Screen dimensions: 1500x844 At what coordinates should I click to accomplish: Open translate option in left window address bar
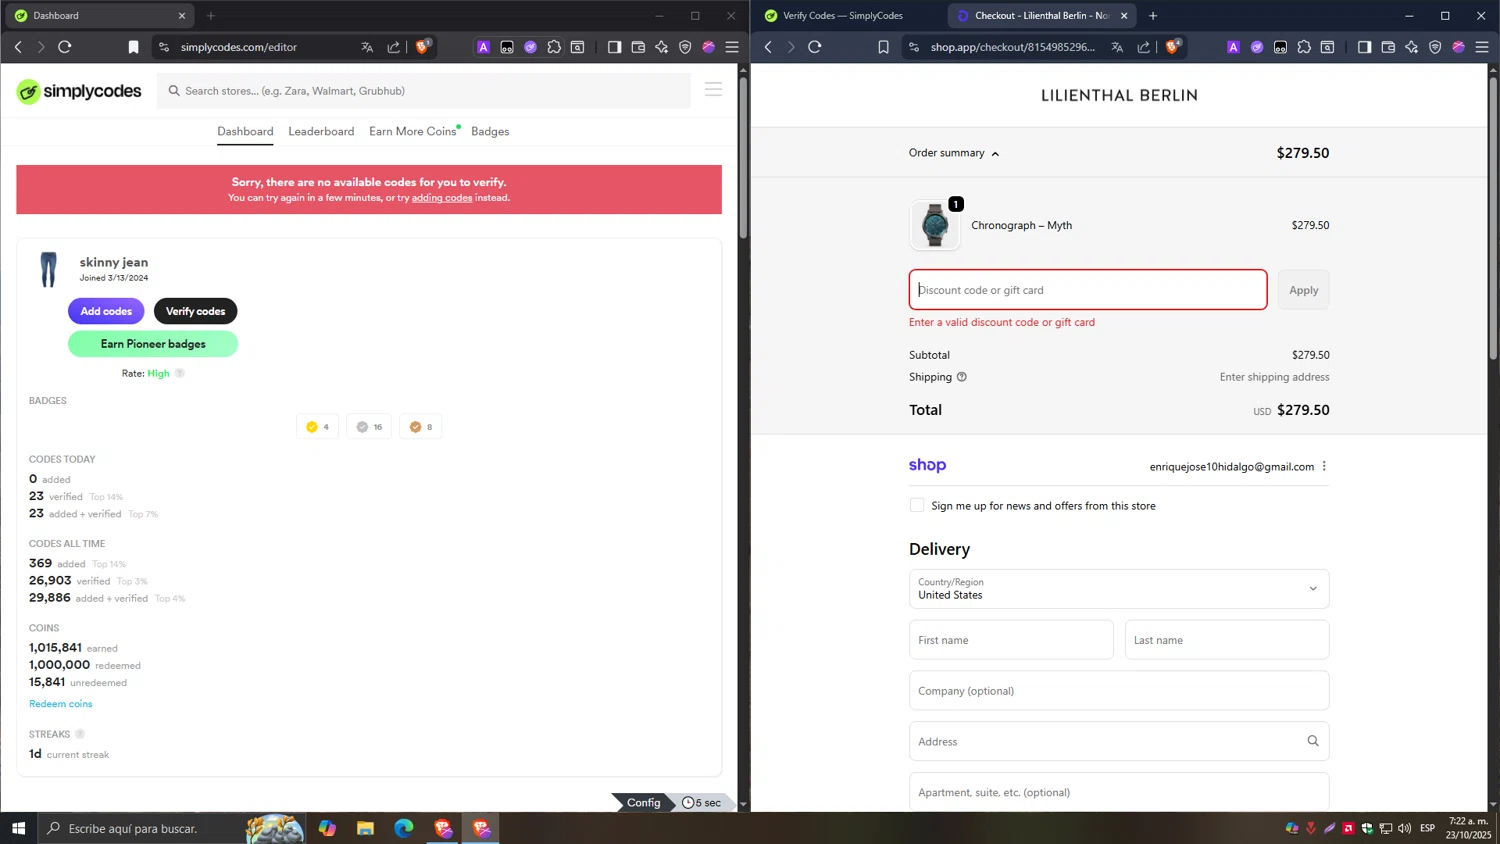(367, 47)
